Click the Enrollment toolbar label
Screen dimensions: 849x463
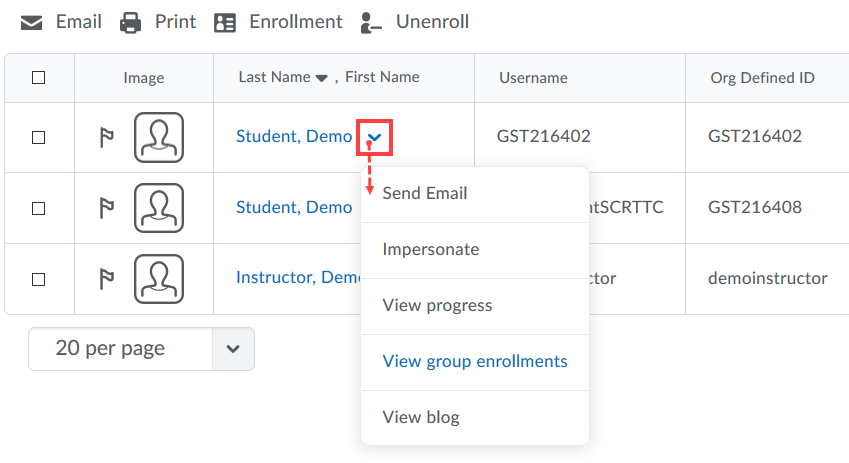coord(296,22)
